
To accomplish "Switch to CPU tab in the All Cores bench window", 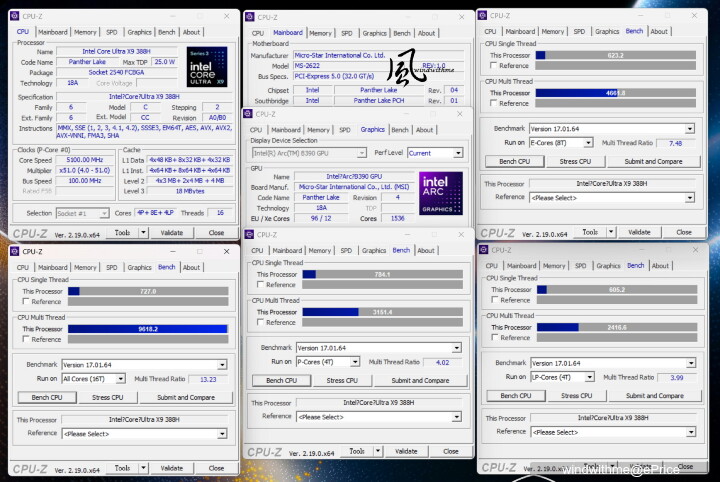I will pyautogui.click(x=22, y=267).
